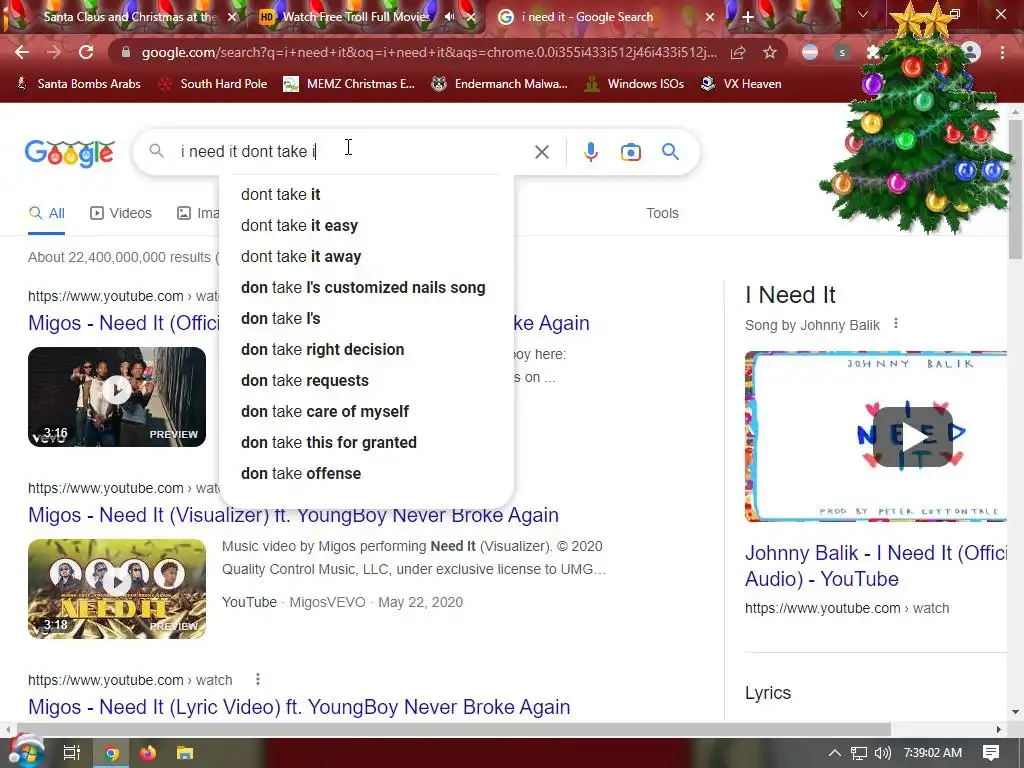
Task: Open the tab search dropdown arrow
Action: tap(863, 14)
